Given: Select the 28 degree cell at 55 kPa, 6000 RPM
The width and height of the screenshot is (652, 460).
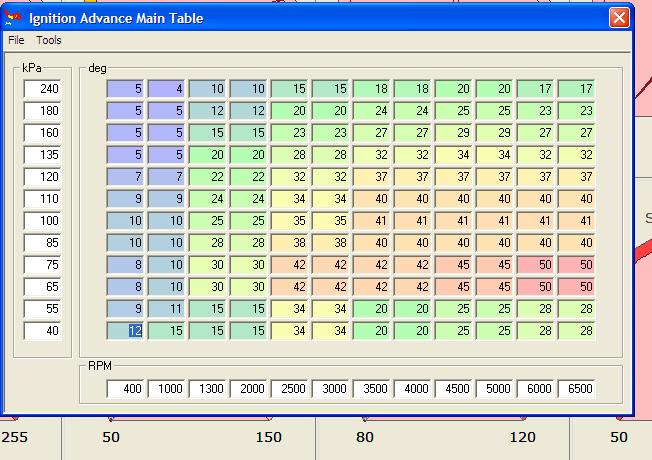Looking at the screenshot, I should coord(536,309).
